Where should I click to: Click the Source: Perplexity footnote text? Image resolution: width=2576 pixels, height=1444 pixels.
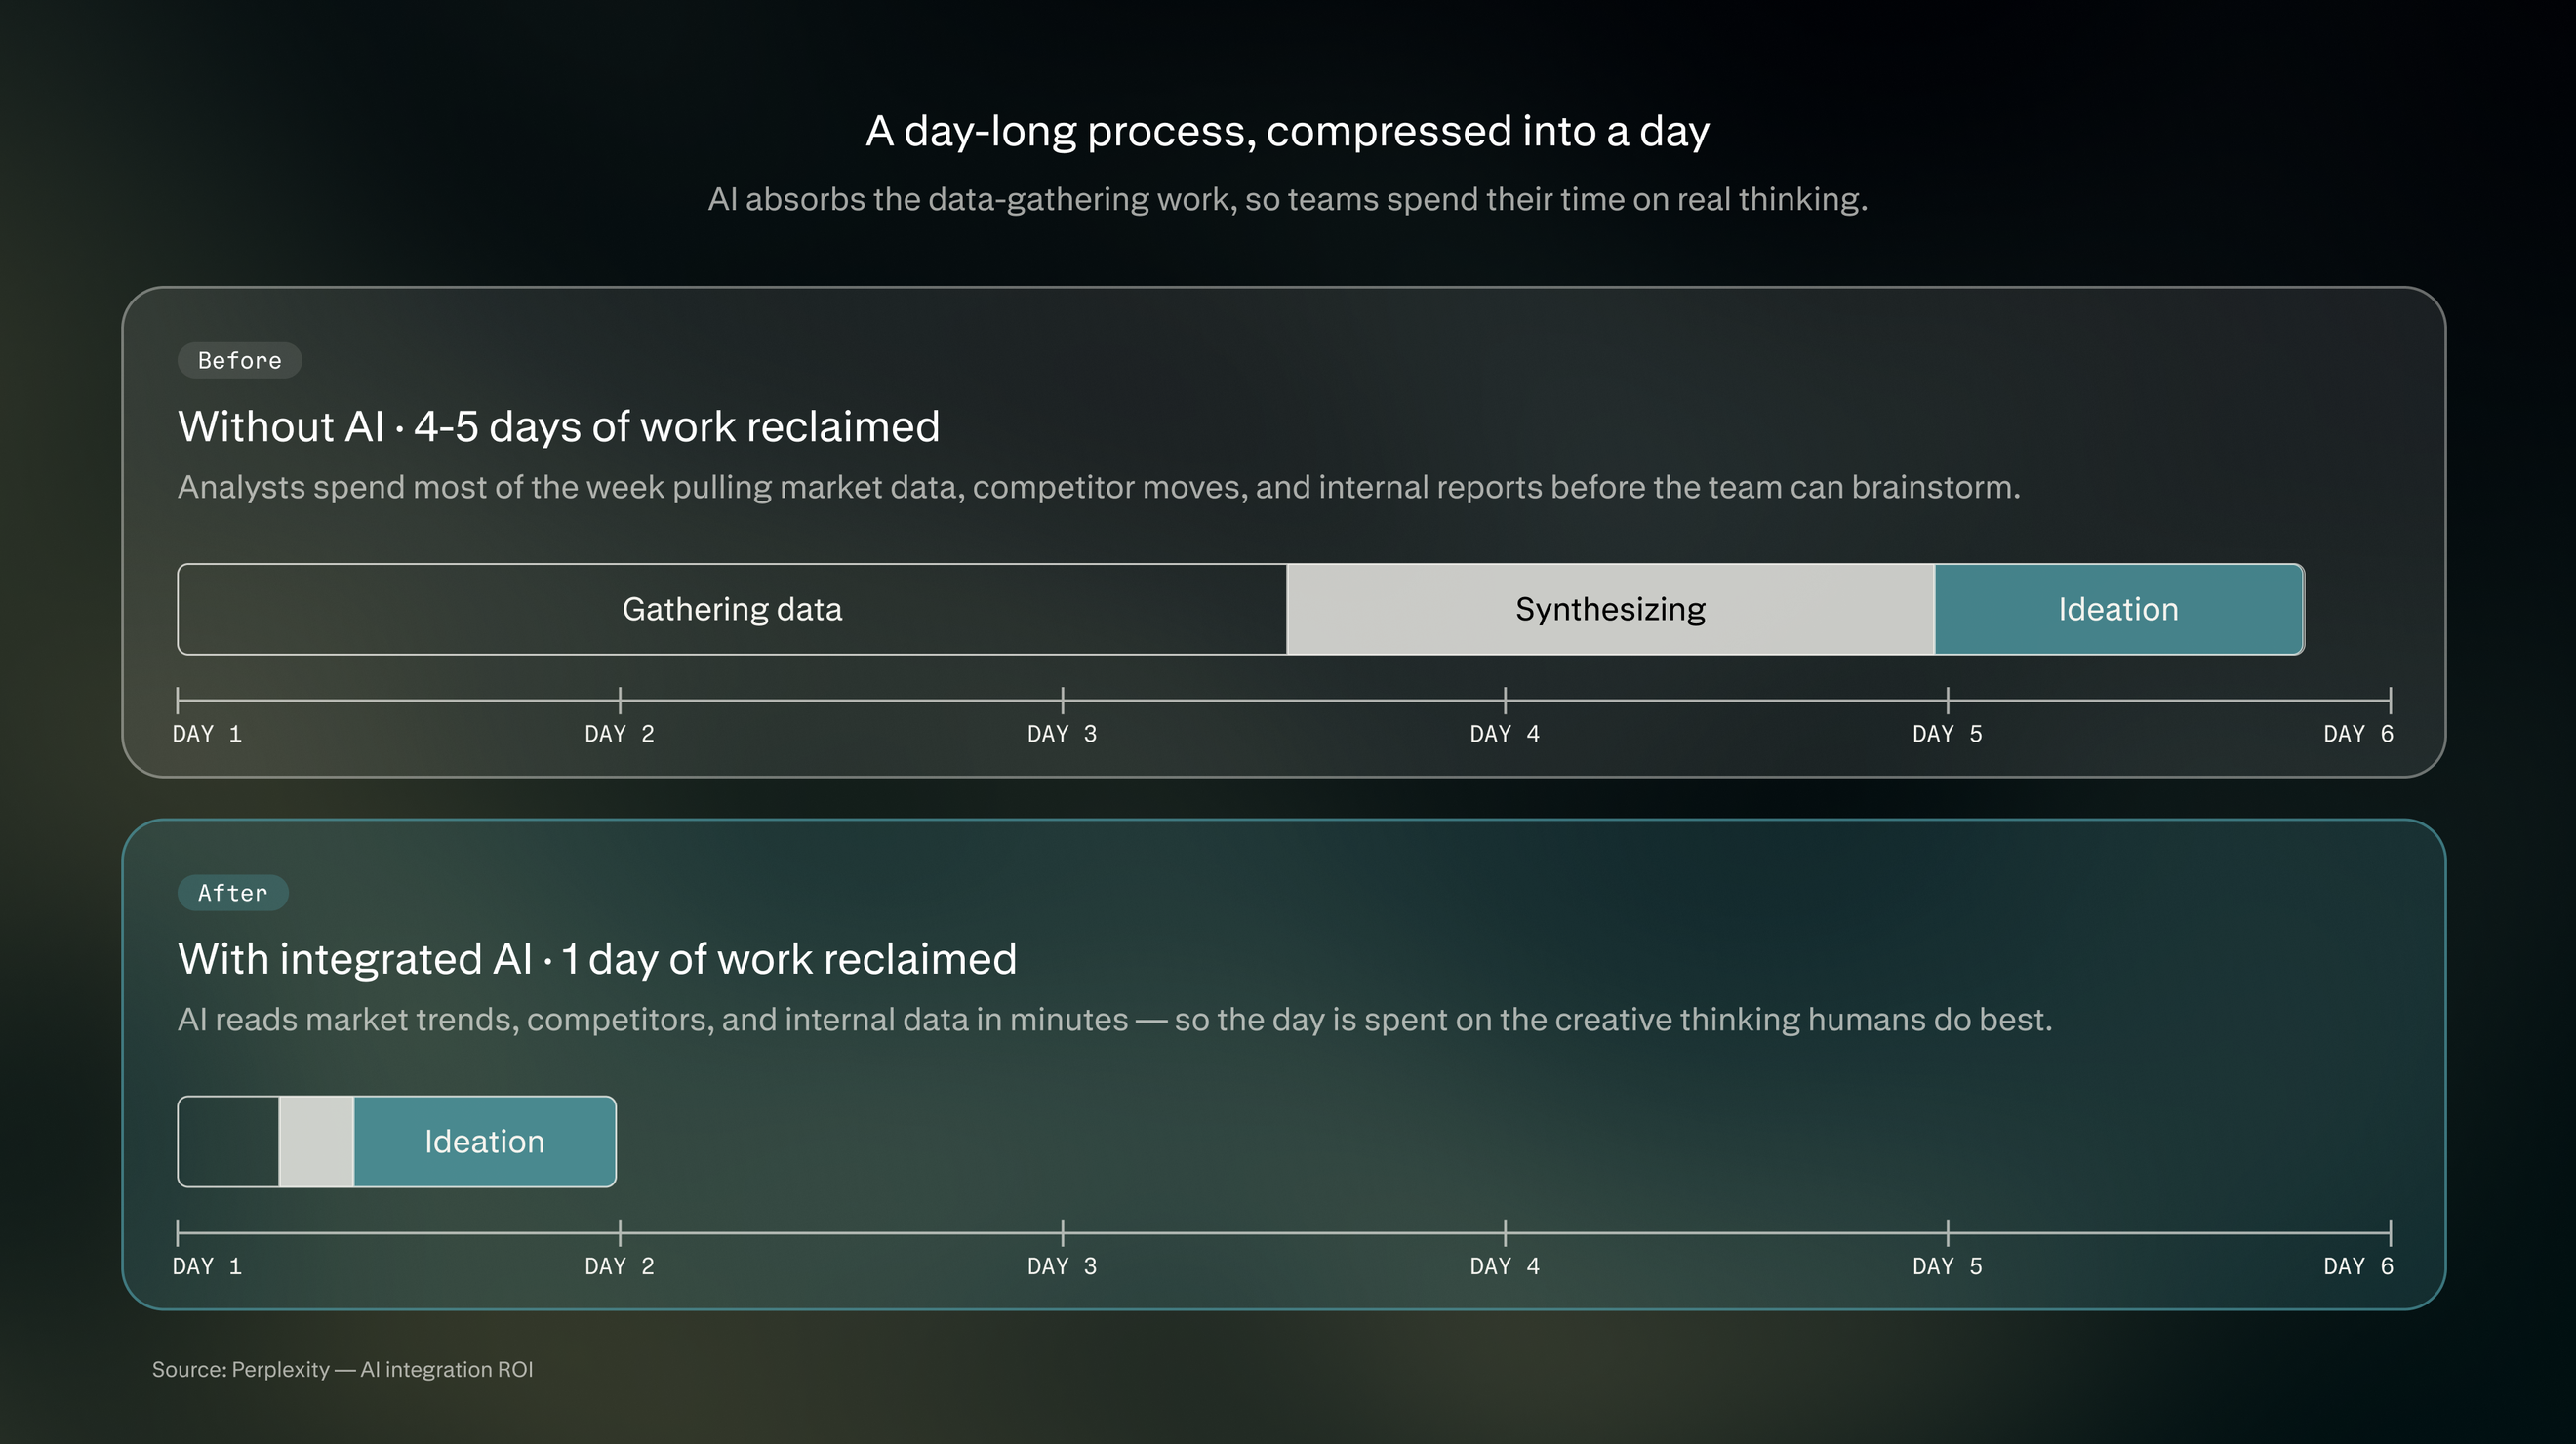click(x=342, y=1369)
